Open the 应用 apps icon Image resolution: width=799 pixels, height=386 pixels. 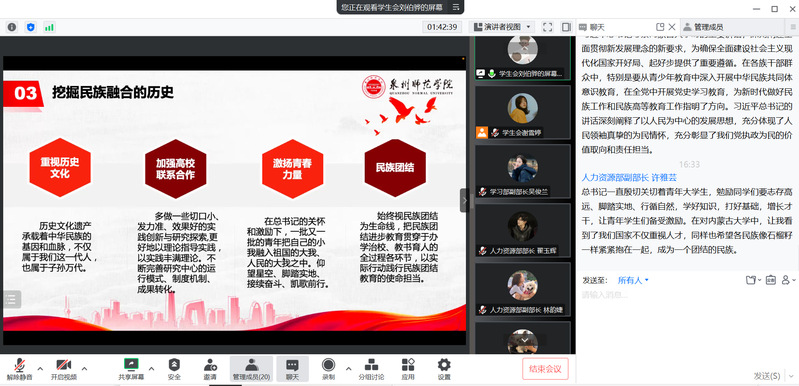click(x=408, y=369)
